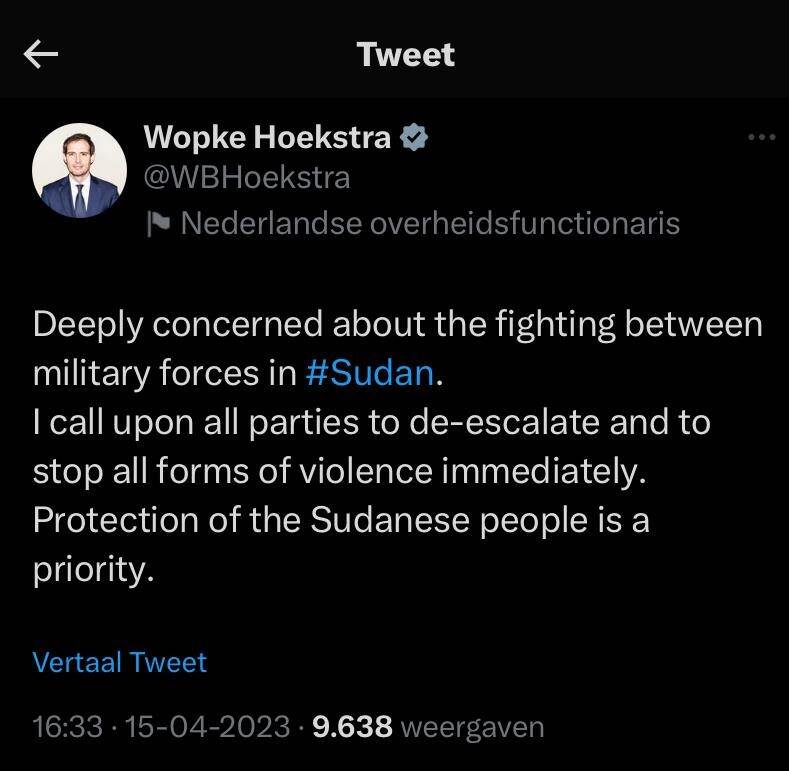Click the 'I call upon all parties' sentence
The image size is (789, 771).
click(371, 422)
